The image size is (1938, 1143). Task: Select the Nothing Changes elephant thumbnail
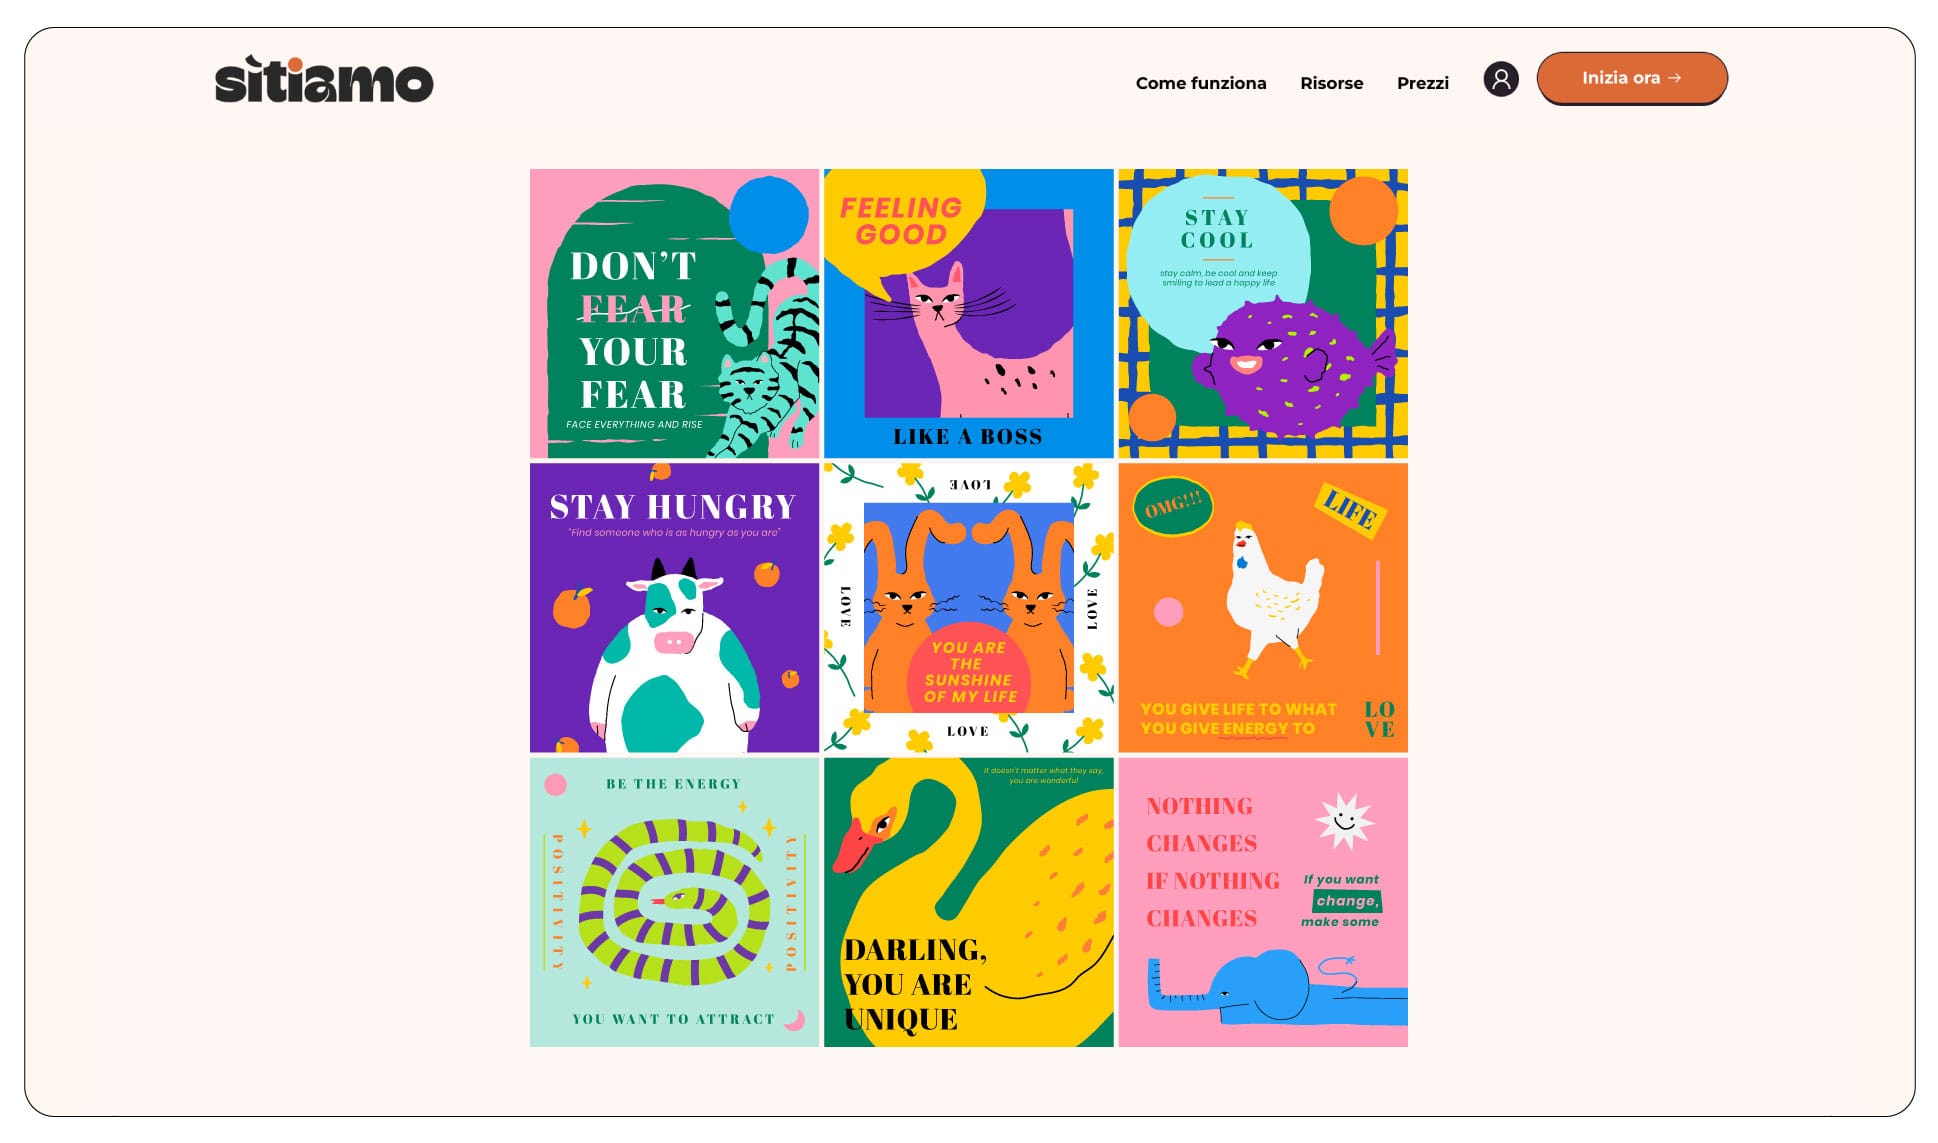1262,902
